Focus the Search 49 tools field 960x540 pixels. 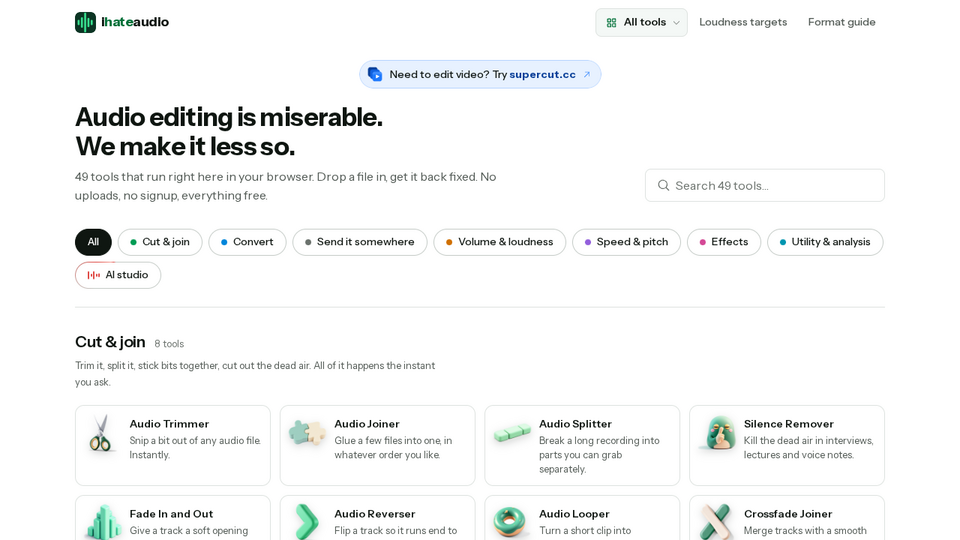point(764,186)
